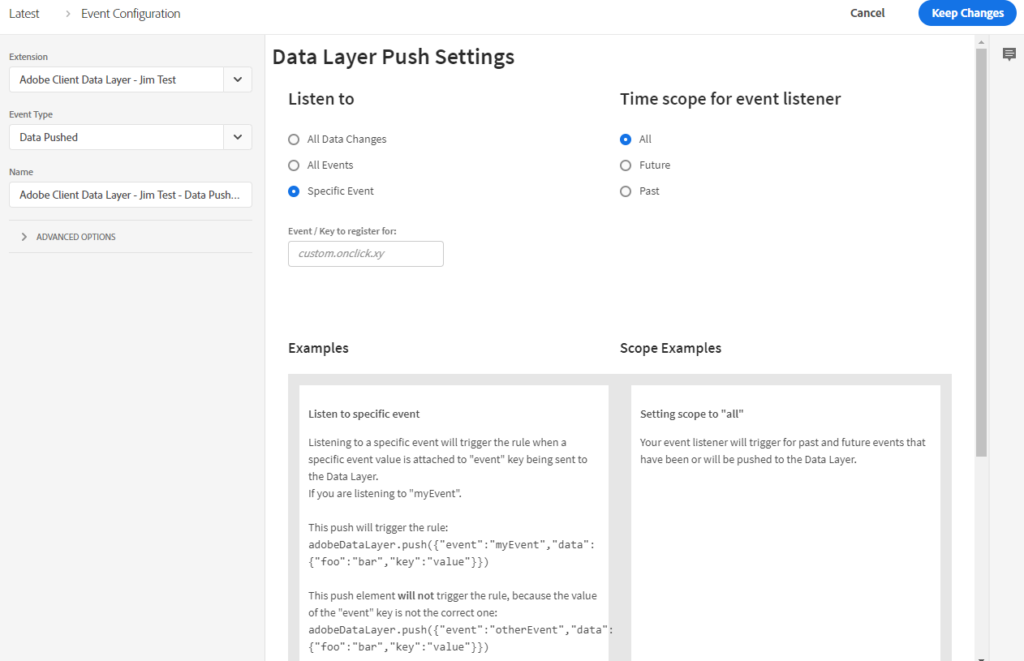Viewport: 1024px width, 661px height.
Task: Open the Extension dropdown arrow
Action: (237, 80)
